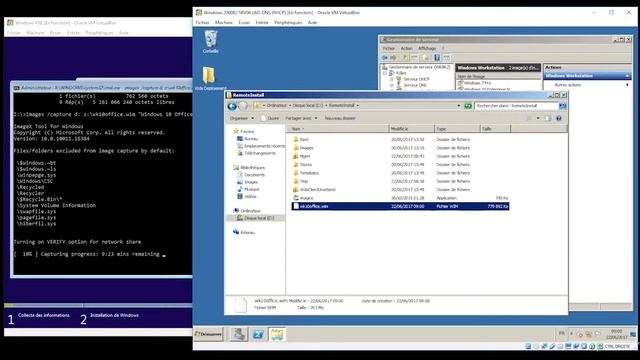Image resolution: width=640 pixels, height=360 pixels.
Task: Click the Démarrer start button
Action: (x=209, y=334)
